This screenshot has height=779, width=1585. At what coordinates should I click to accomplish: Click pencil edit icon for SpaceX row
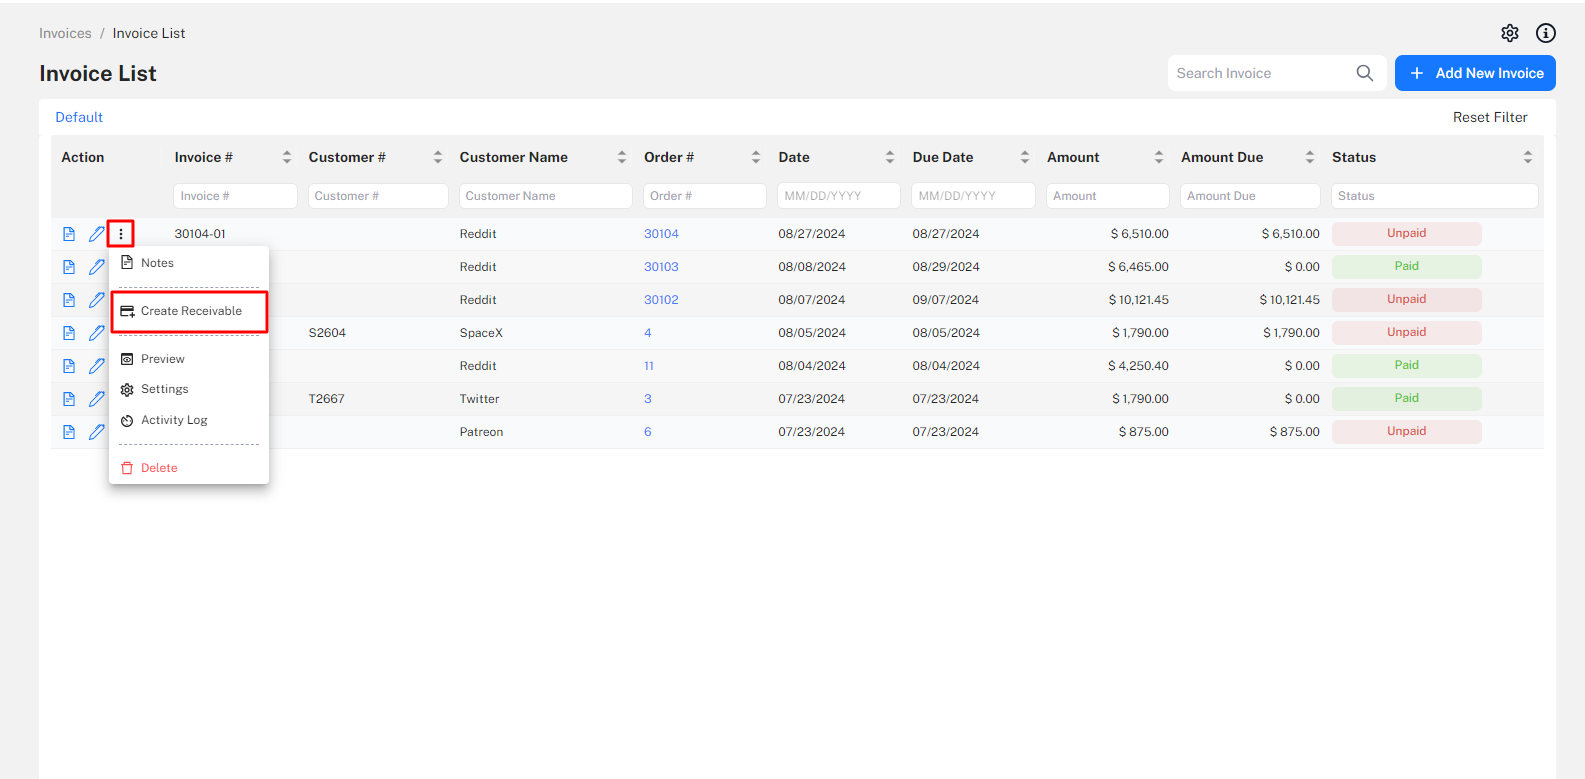96,333
